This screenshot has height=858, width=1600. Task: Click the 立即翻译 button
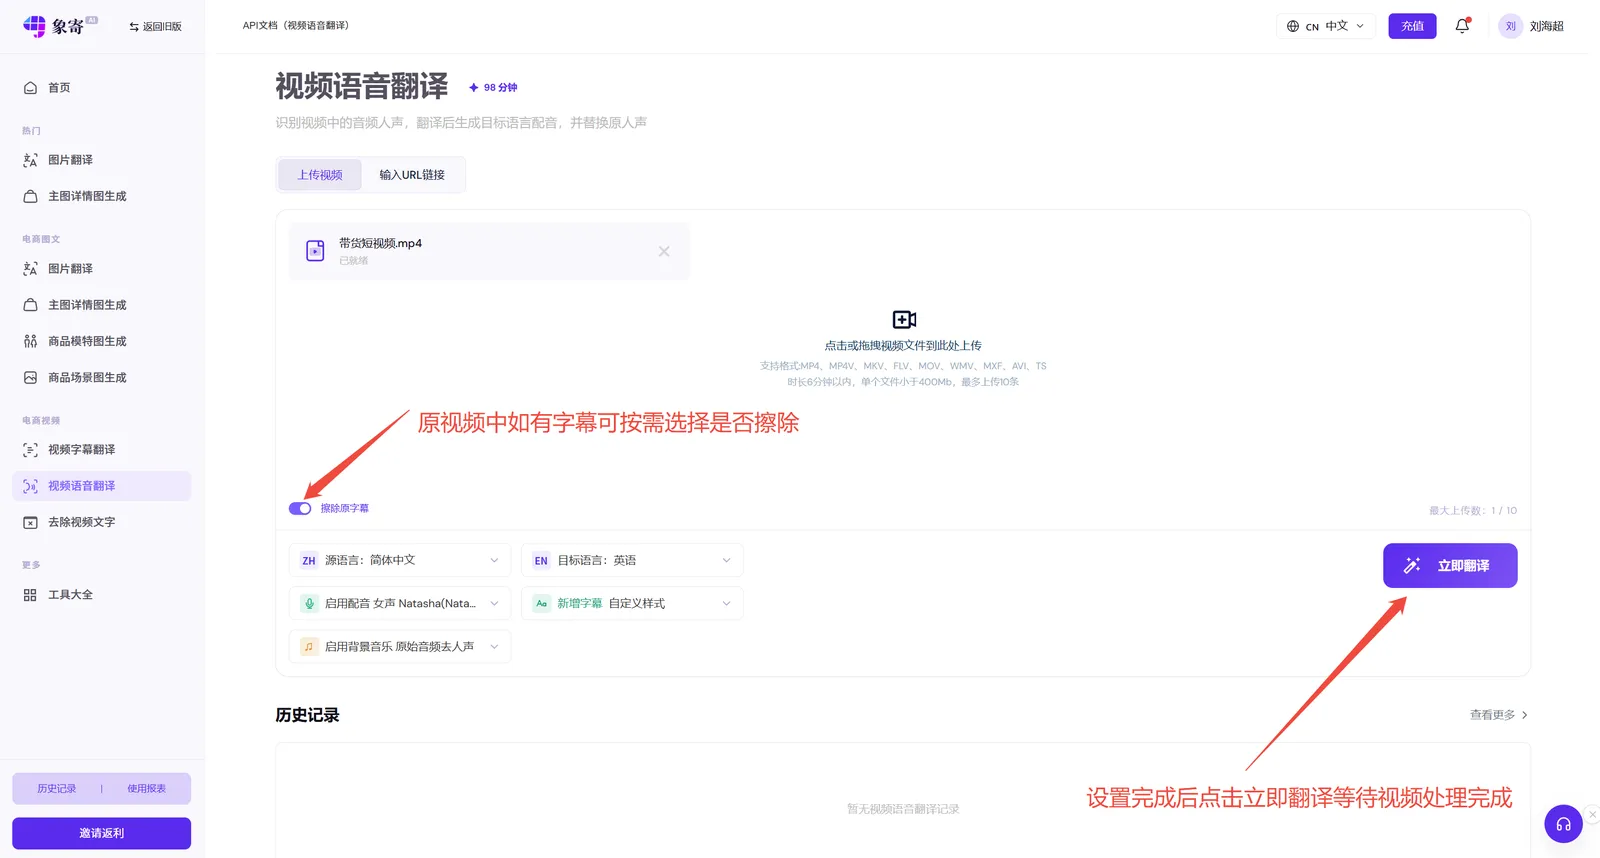(x=1450, y=565)
